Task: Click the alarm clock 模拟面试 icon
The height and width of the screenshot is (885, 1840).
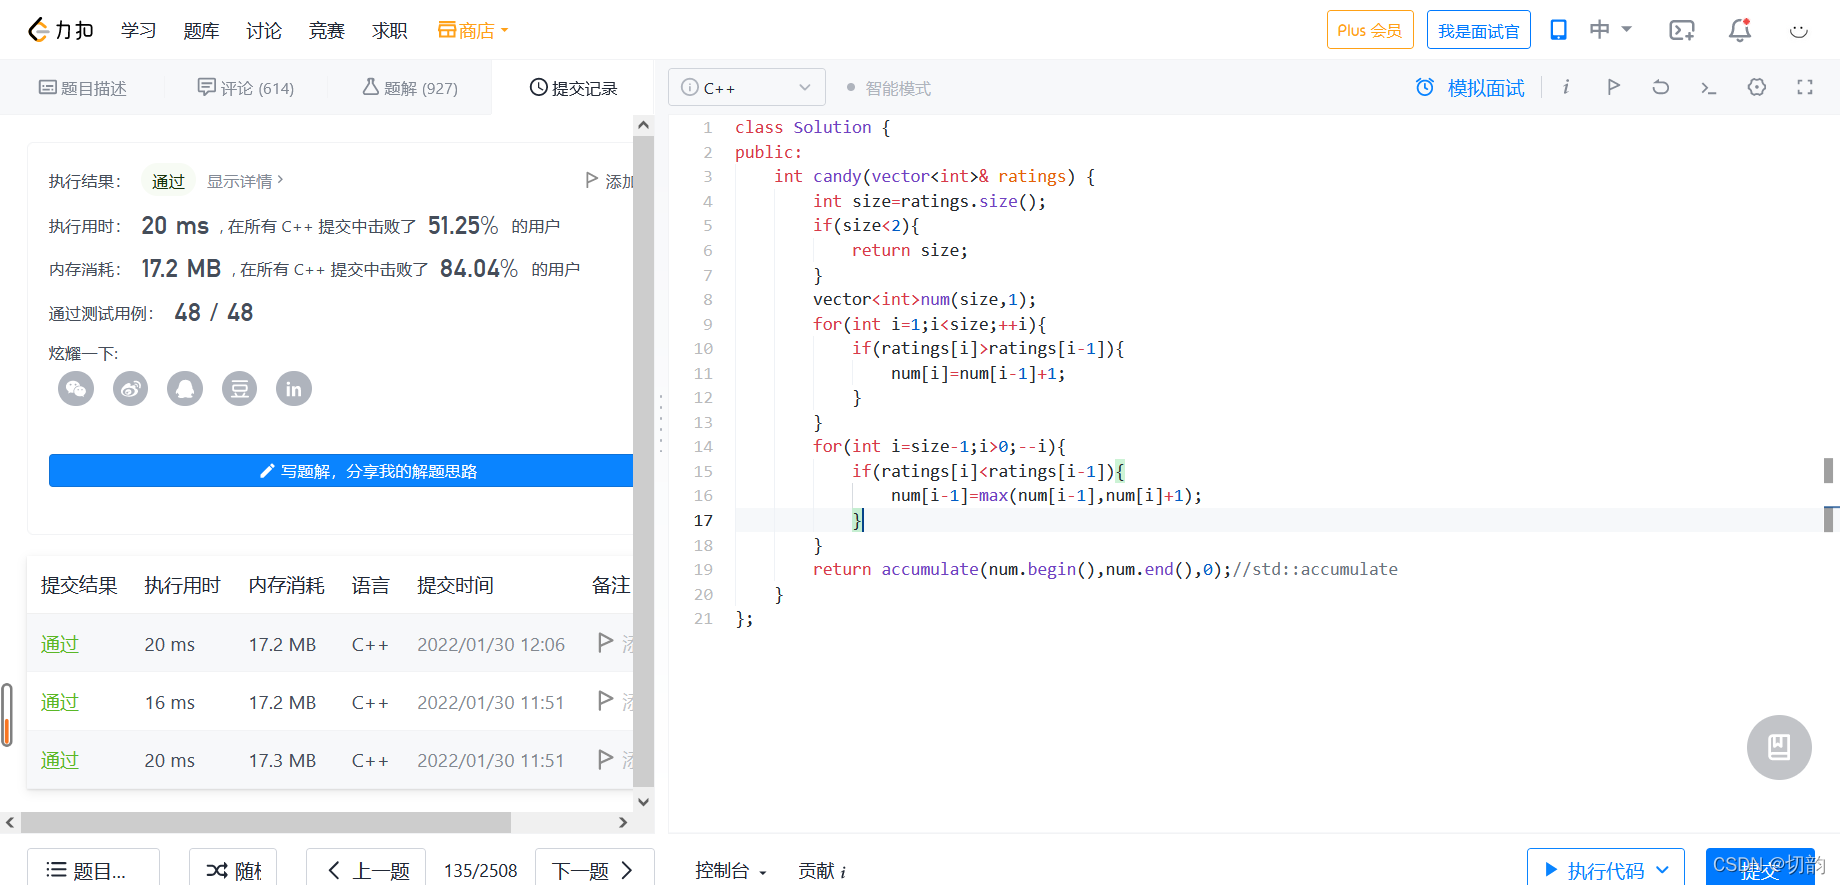Action: tap(1425, 87)
